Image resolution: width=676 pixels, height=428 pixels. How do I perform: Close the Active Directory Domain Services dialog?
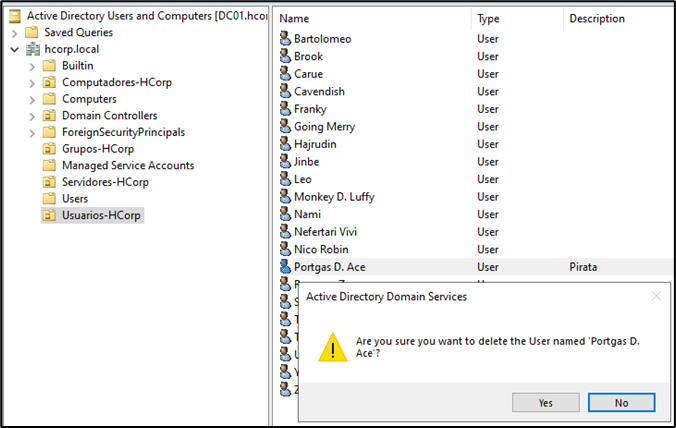[x=656, y=296]
